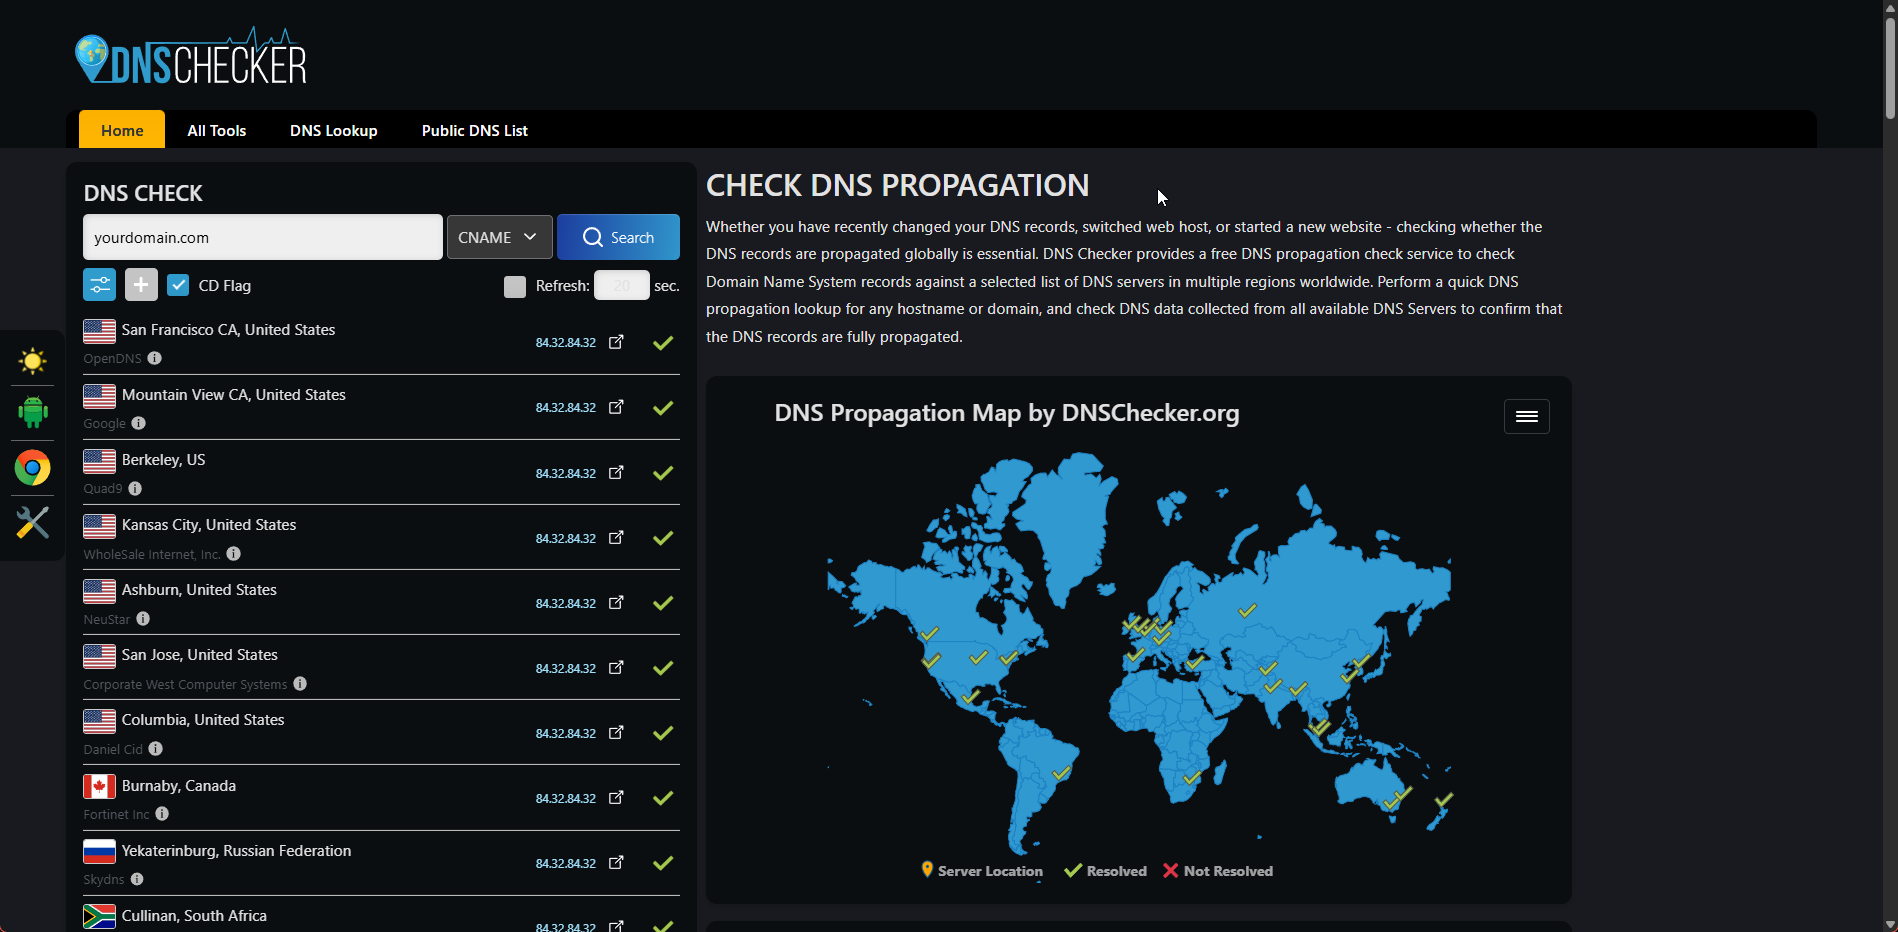Click the yourdomain.com domain input field
This screenshot has width=1898, height=932.
[262, 237]
